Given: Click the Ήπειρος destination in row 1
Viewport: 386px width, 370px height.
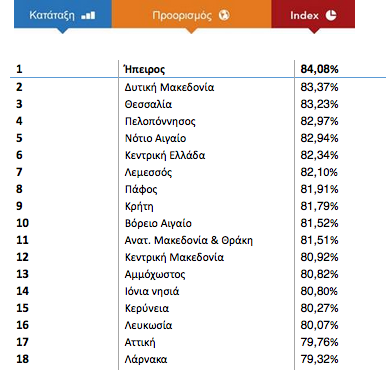Looking at the screenshot, I should pyautogui.click(x=144, y=69).
